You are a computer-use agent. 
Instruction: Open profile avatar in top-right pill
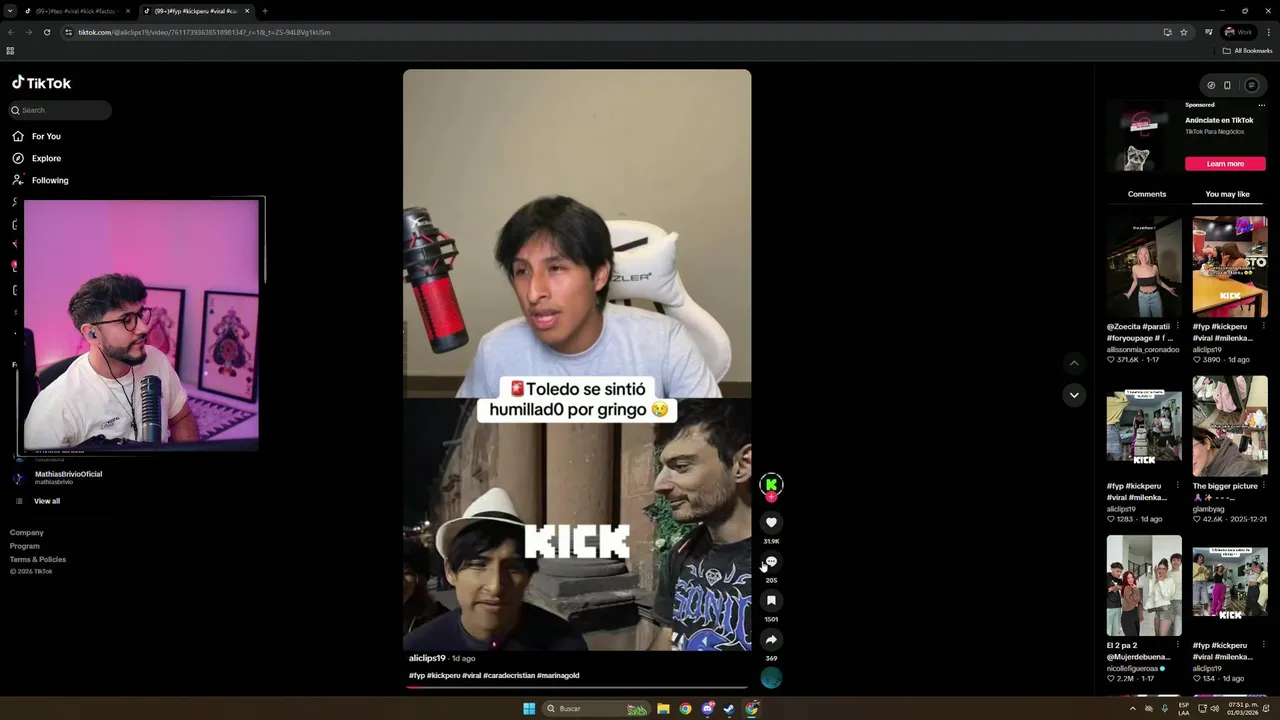click(1251, 85)
